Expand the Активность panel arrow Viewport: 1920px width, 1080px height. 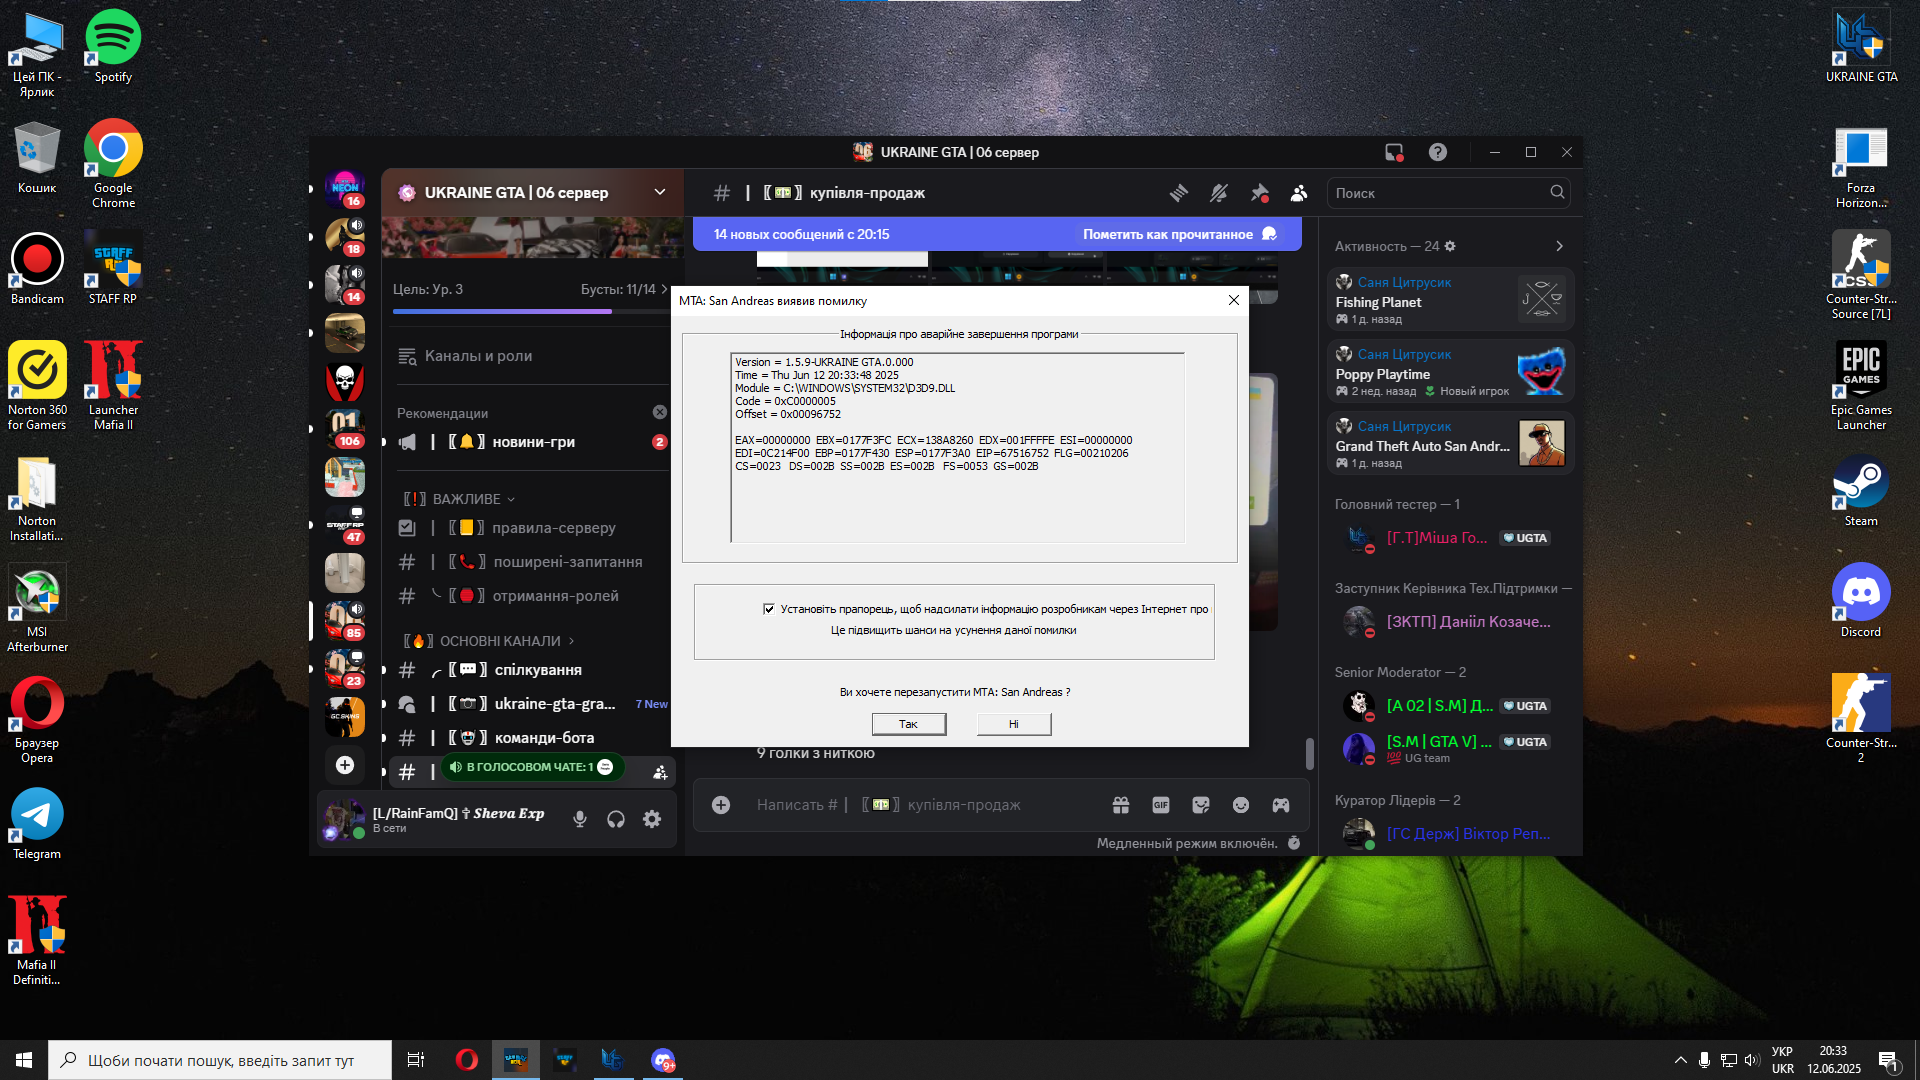[x=1559, y=246]
